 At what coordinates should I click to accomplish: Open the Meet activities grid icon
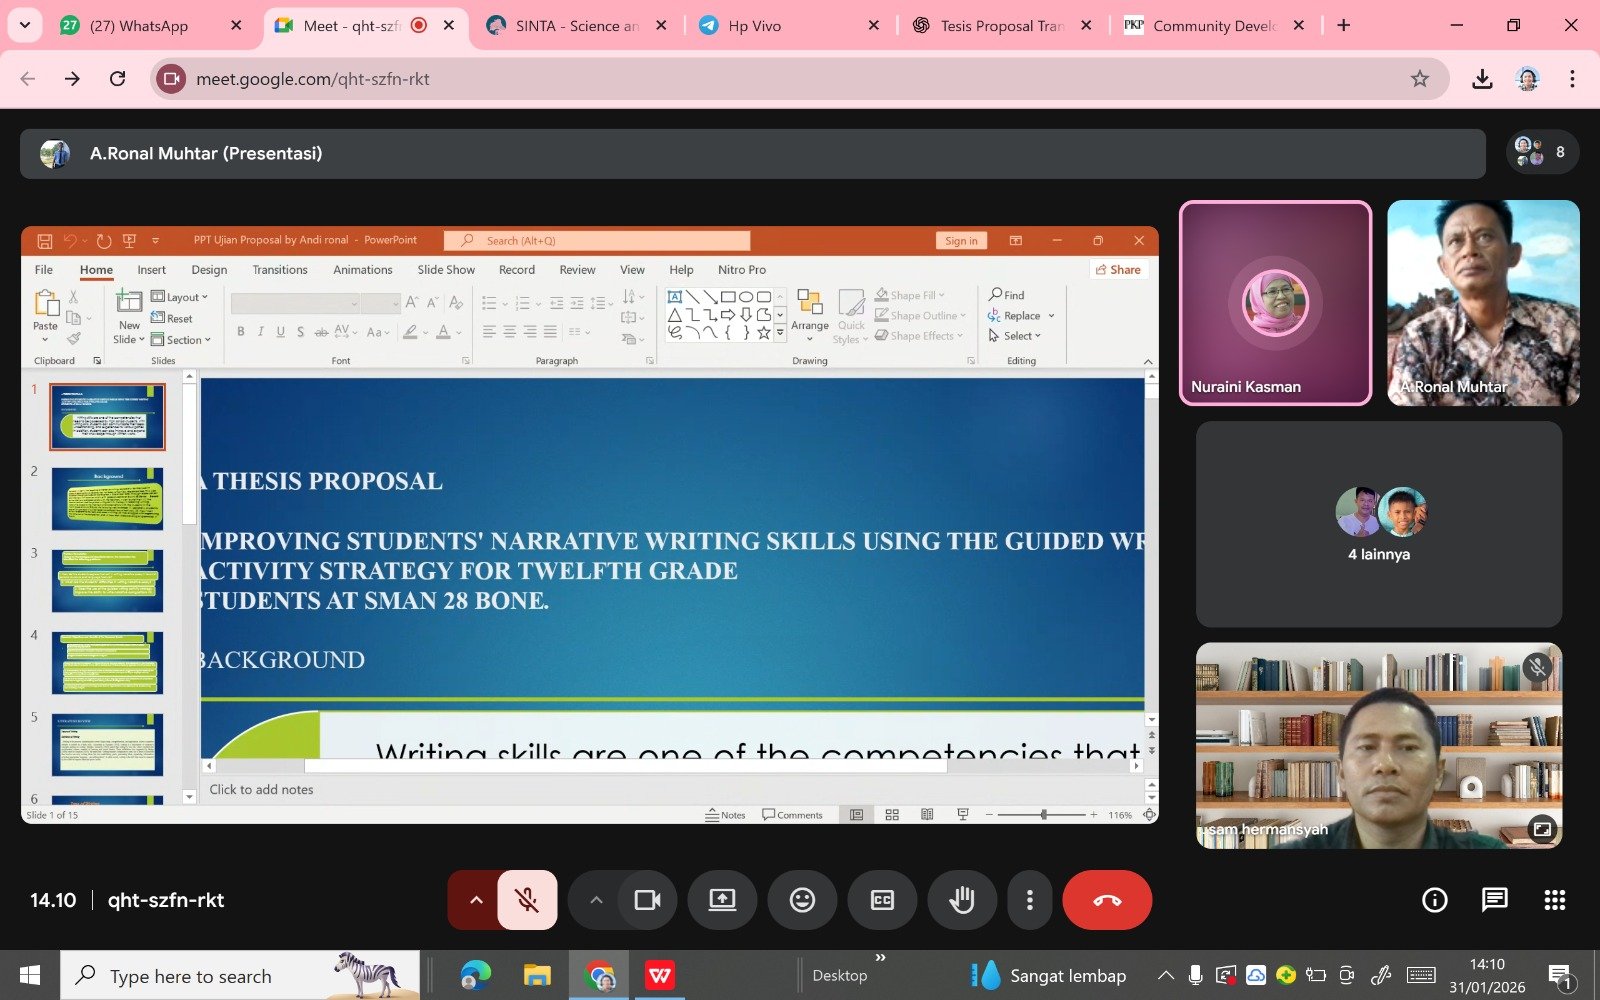coord(1554,900)
